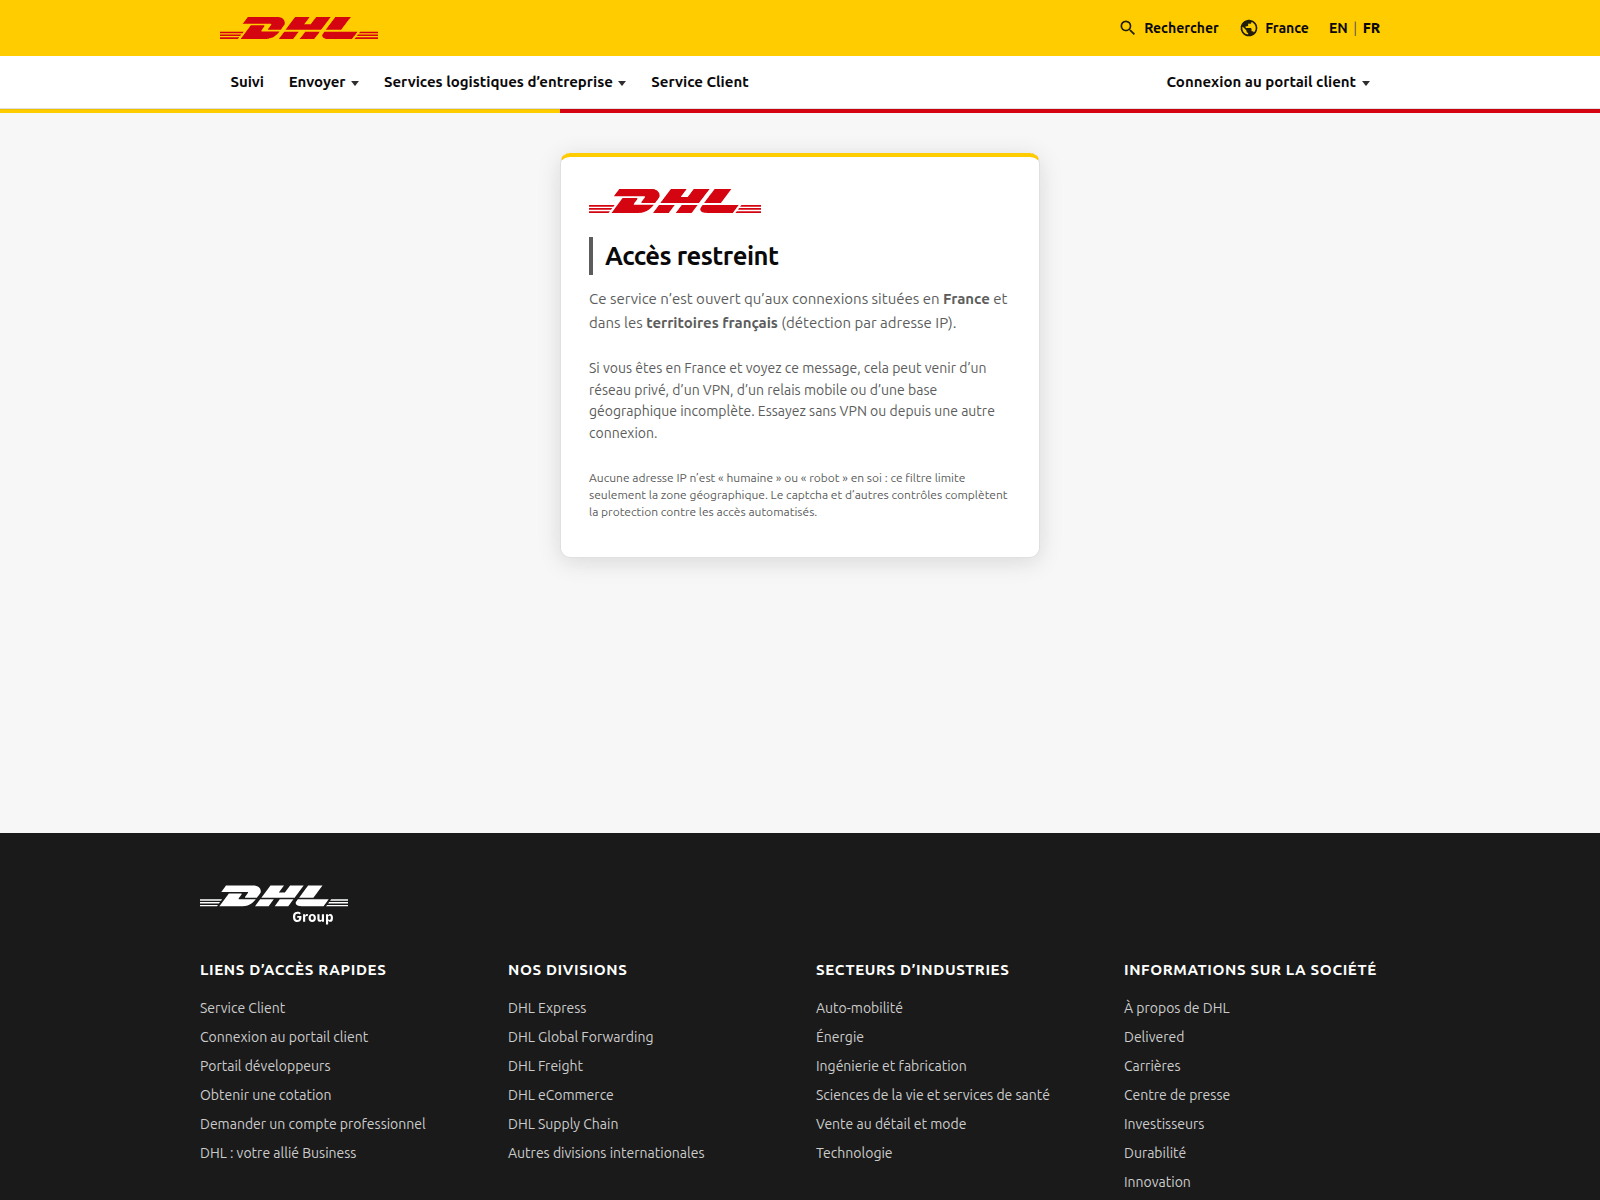Open the France country selection
The image size is (1600, 1200).
coord(1286,28)
